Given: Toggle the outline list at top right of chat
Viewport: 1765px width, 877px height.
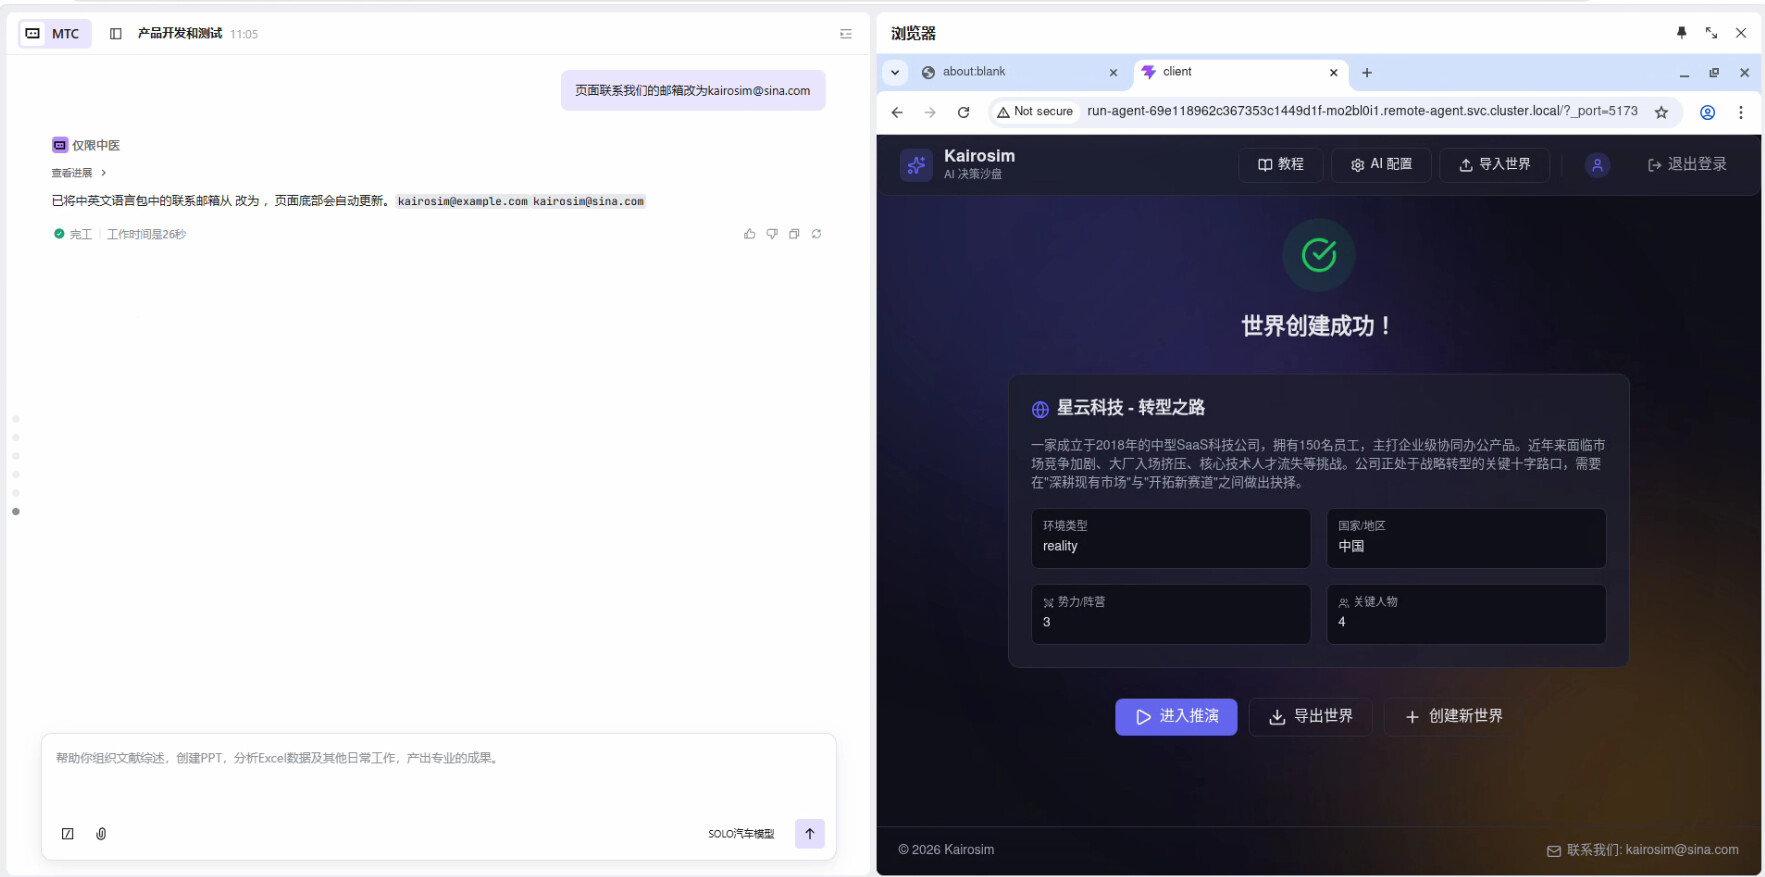Looking at the screenshot, I should tap(846, 34).
